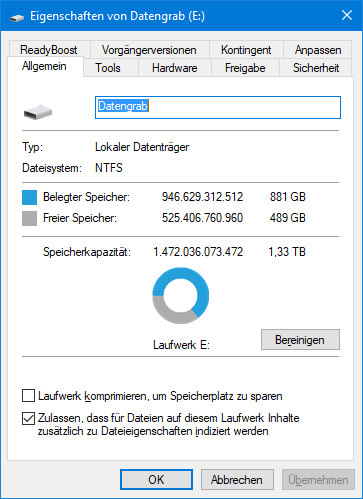Click the NTFS file system text
The height and width of the screenshot is (499, 363).
coord(109,168)
